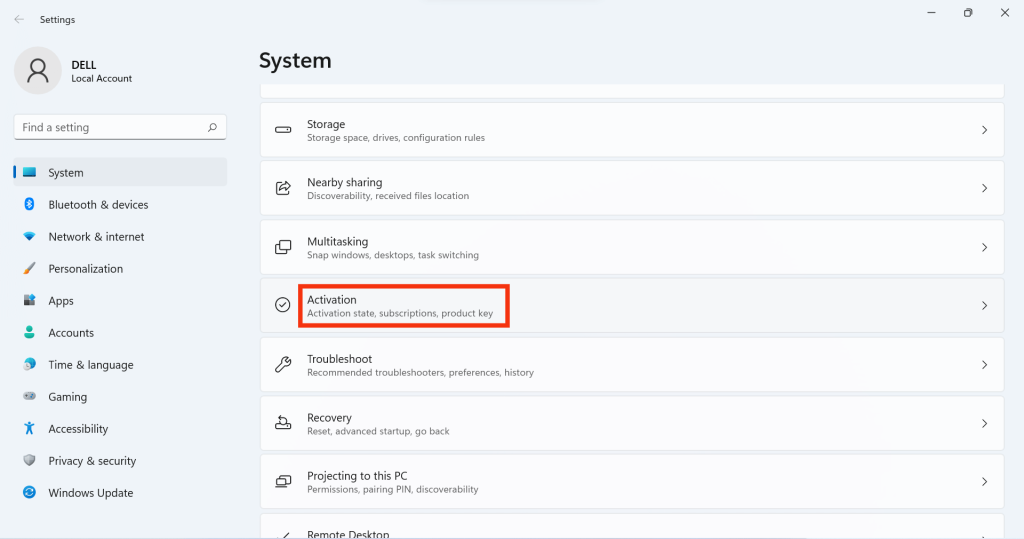1024x539 pixels.
Task: Click the Accessibility figure icon
Action: (29, 429)
